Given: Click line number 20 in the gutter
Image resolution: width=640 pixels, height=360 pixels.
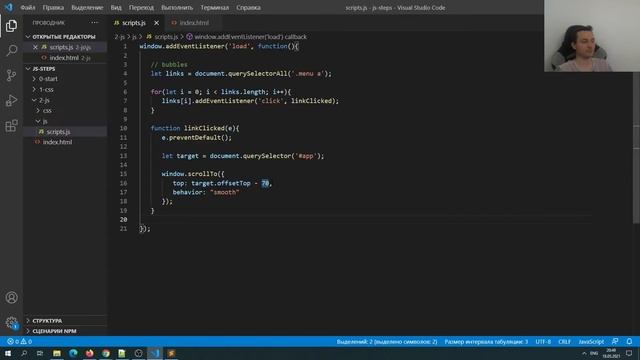Looking at the screenshot, I should click(123, 220).
